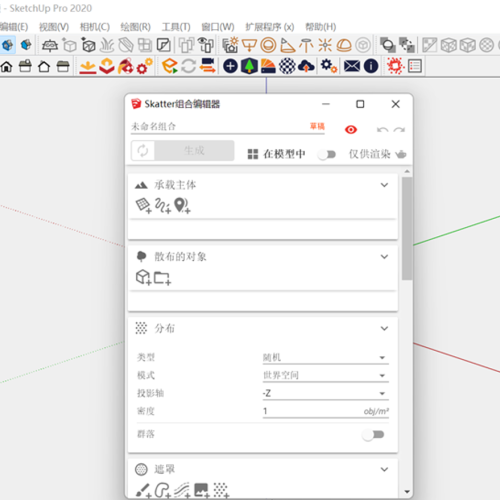This screenshot has height=500, width=500.
Task: Add image mask in 遮罩 section
Action: (x=202, y=490)
